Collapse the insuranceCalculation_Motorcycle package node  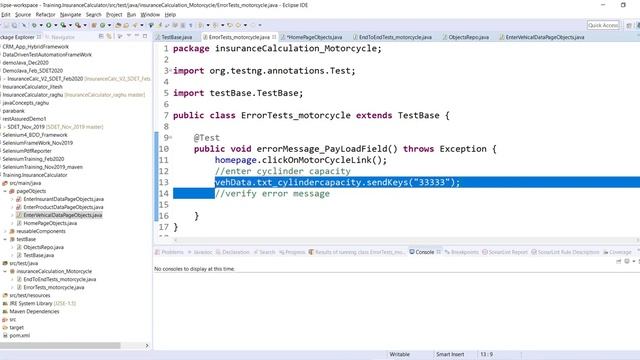click(x=5, y=271)
